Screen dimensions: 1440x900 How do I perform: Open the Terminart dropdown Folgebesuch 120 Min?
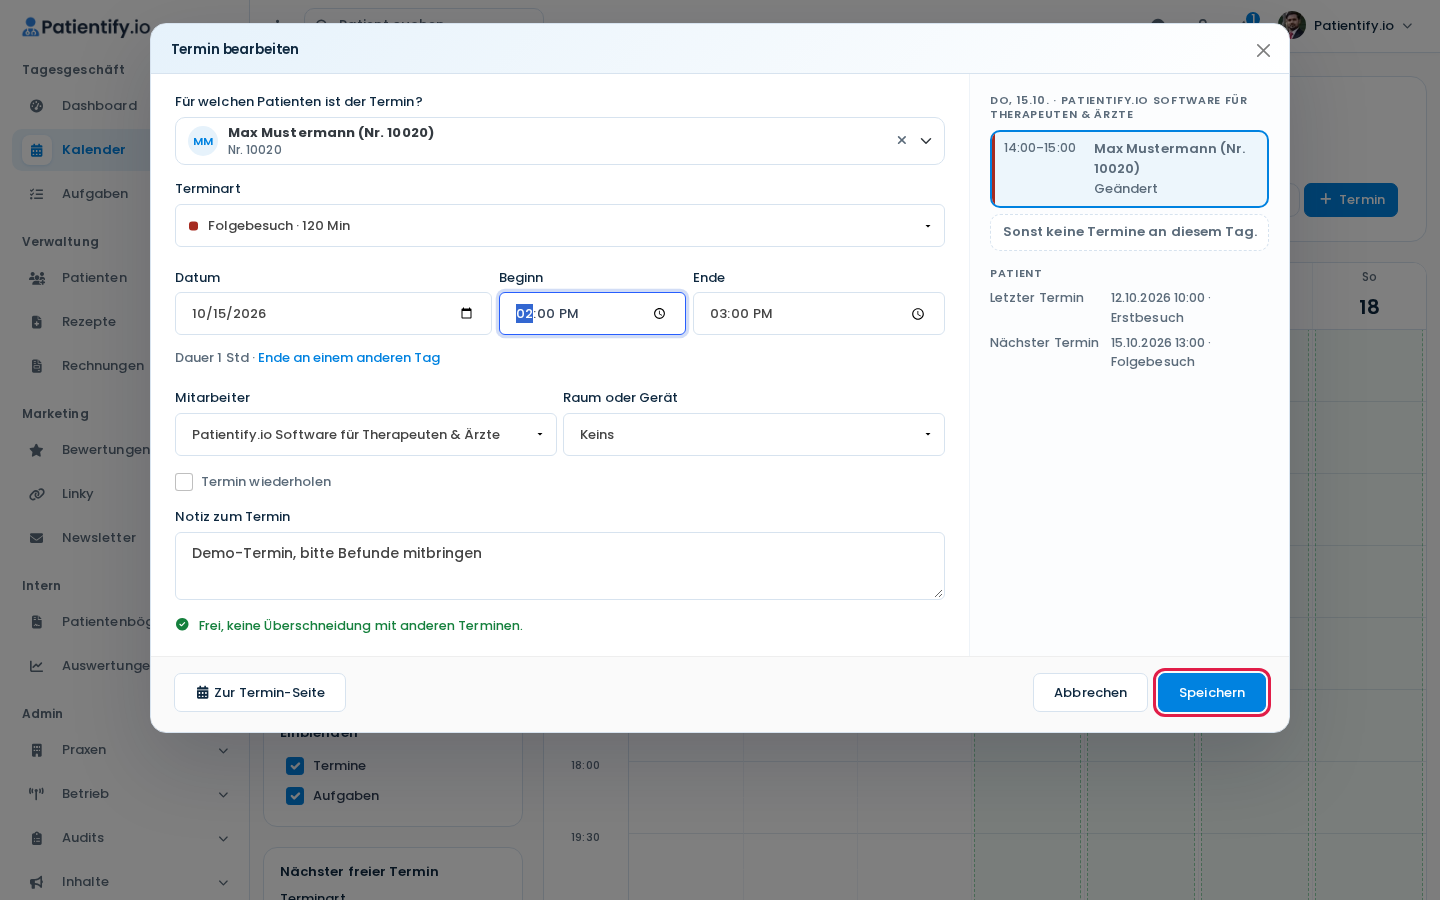[560, 226]
